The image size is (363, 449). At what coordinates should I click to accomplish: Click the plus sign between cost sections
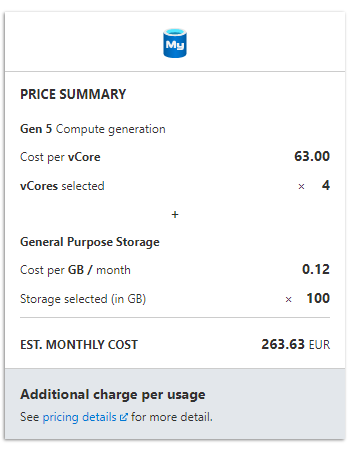point(175,214)
